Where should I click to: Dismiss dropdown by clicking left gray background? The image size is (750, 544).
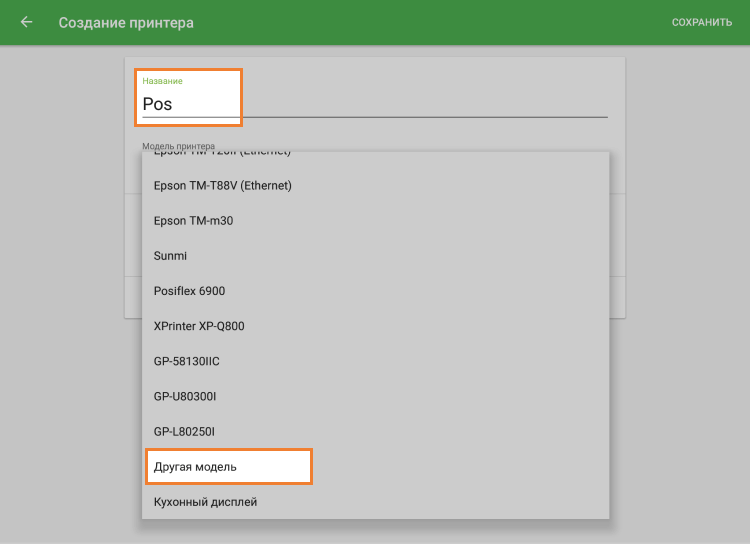pyautogui.click(x=60, y=300)
